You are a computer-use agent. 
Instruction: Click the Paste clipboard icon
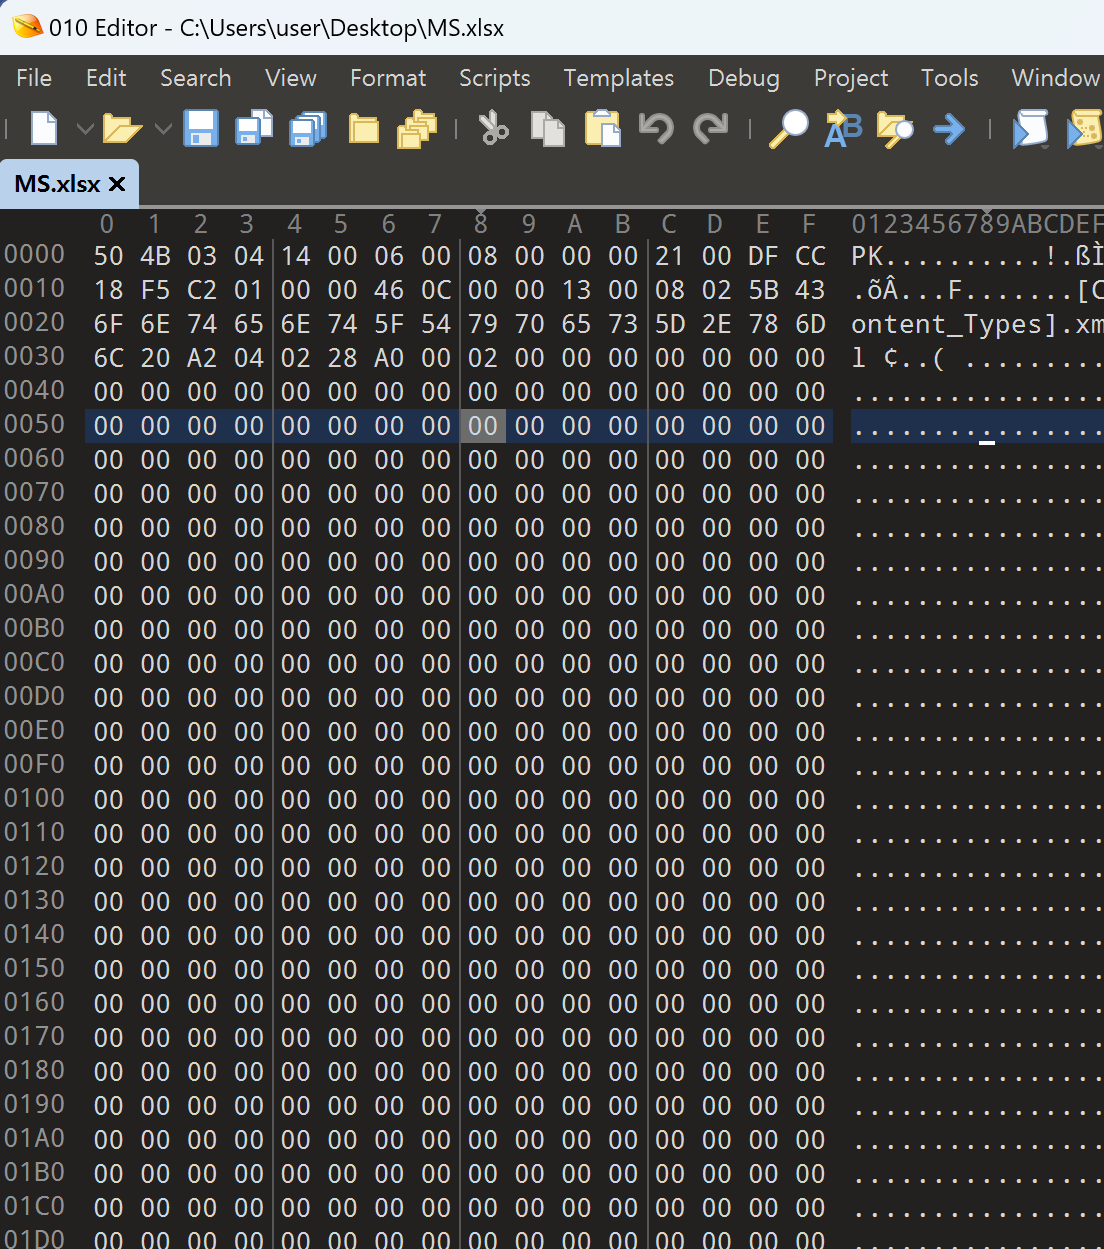point(602,129)
